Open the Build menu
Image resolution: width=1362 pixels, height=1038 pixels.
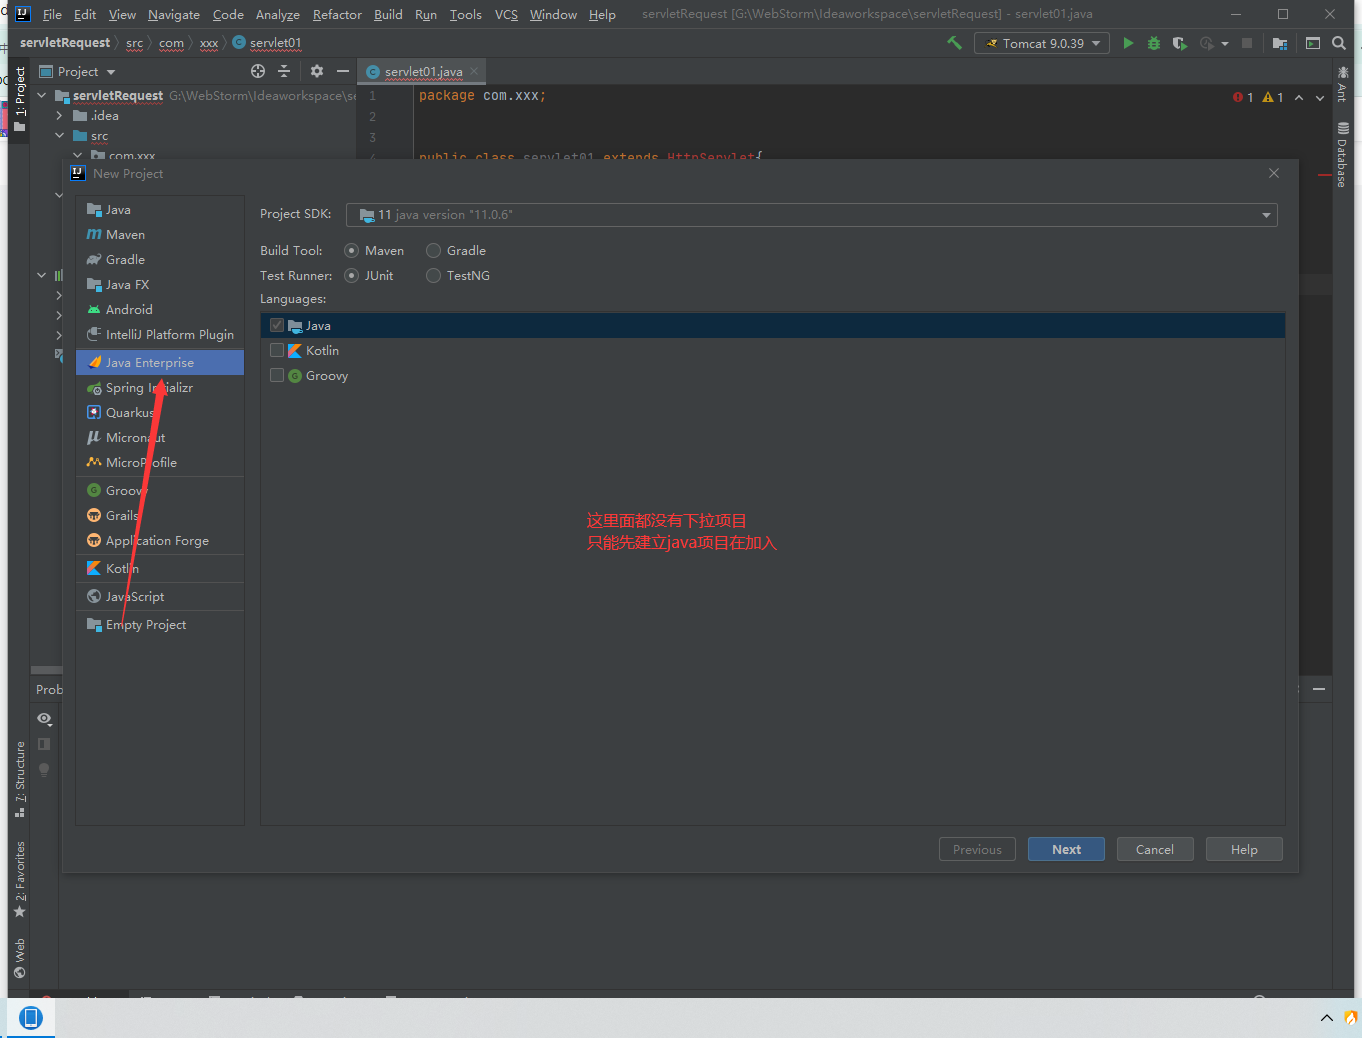point(388,14)
